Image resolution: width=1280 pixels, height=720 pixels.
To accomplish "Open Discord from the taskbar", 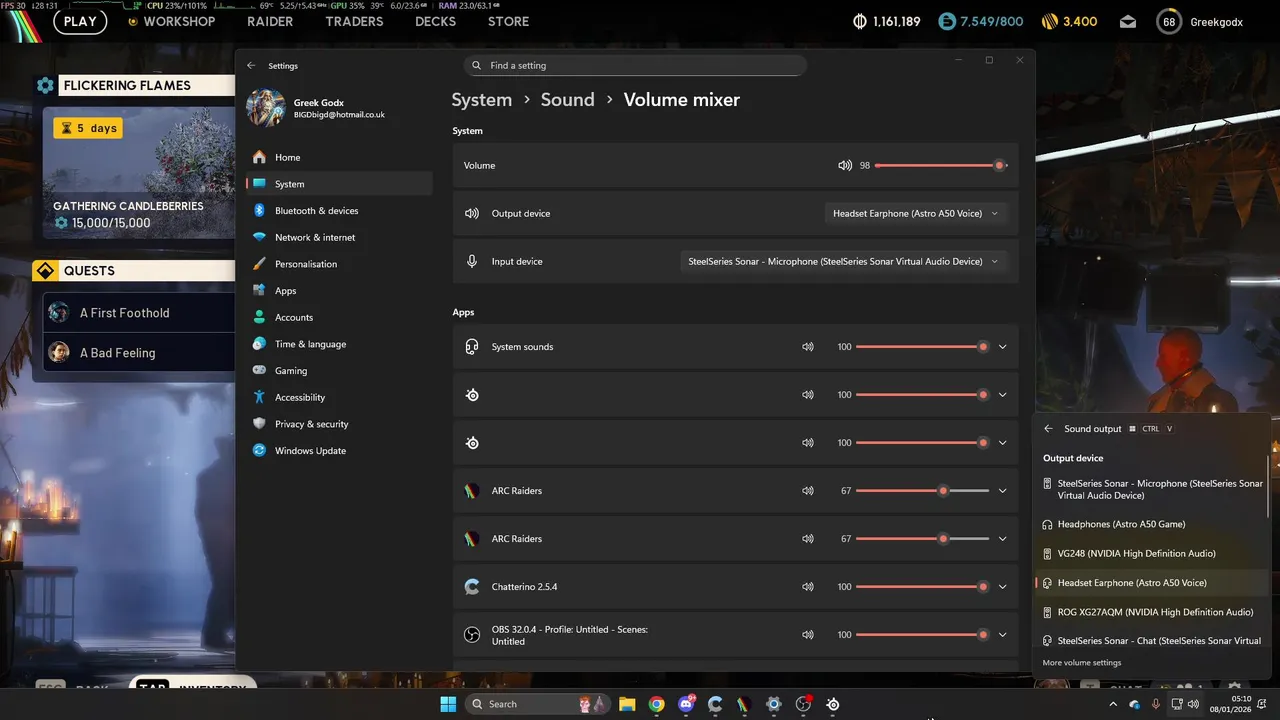I will (686, 704).
